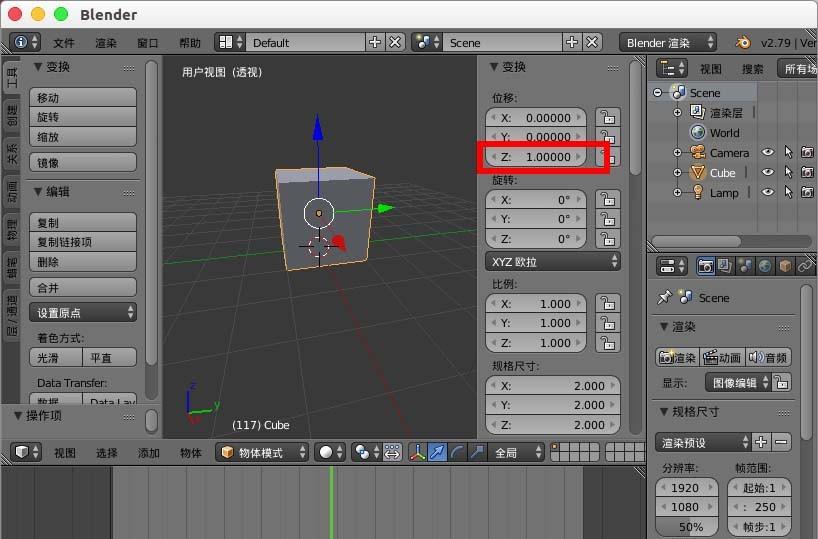The image size is (818, 539).
Task: Open the 渲染预设 presets dropdown
Action: click(x=703, y=442)
